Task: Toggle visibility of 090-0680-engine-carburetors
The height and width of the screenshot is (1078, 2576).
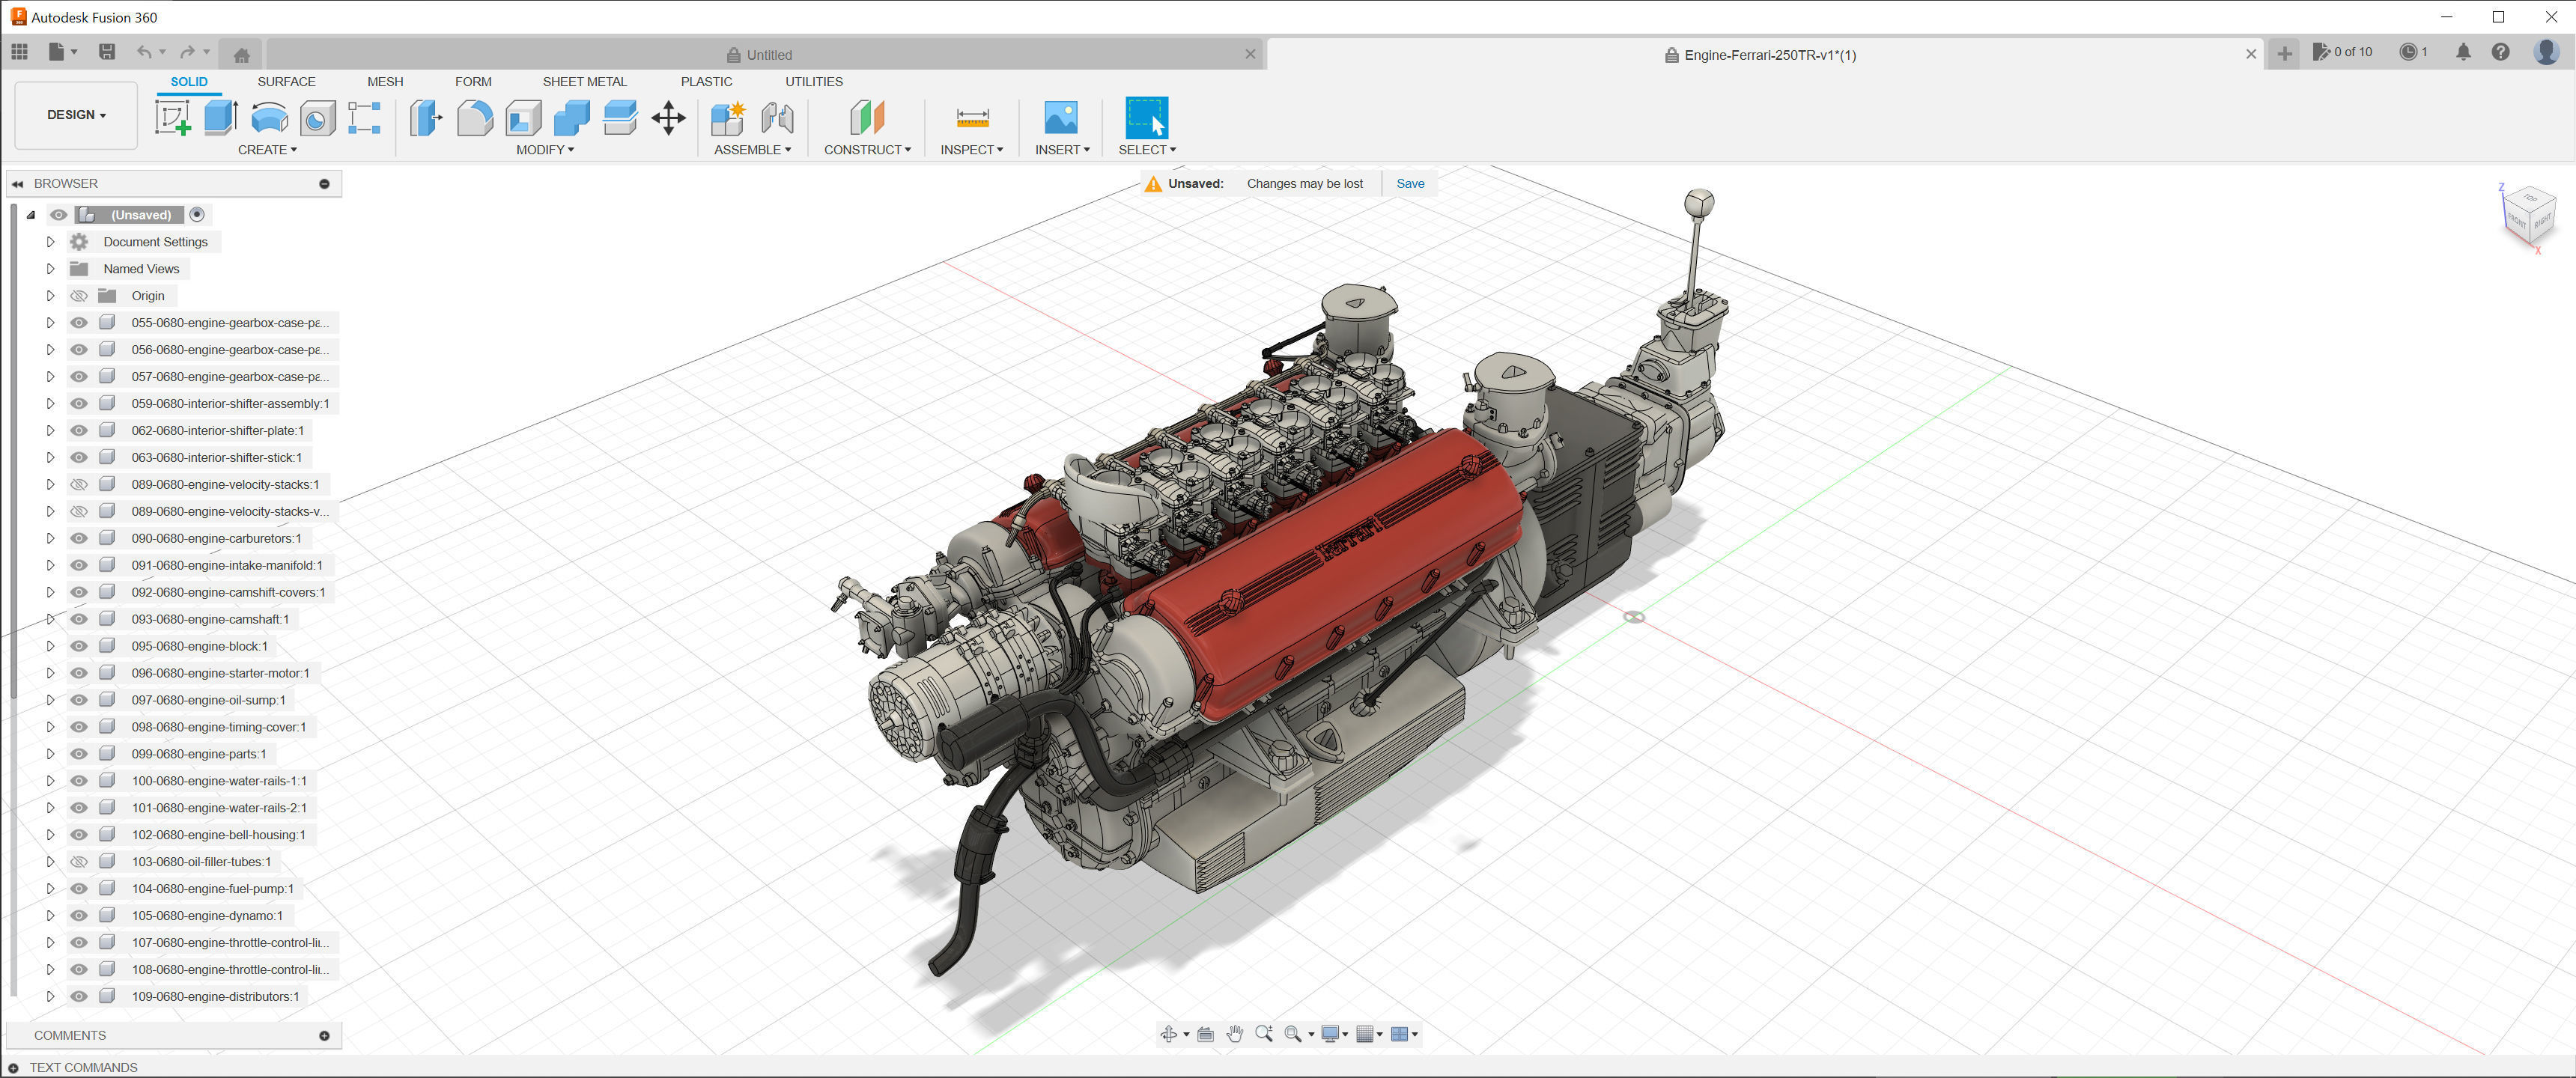Action: point(79,538)
